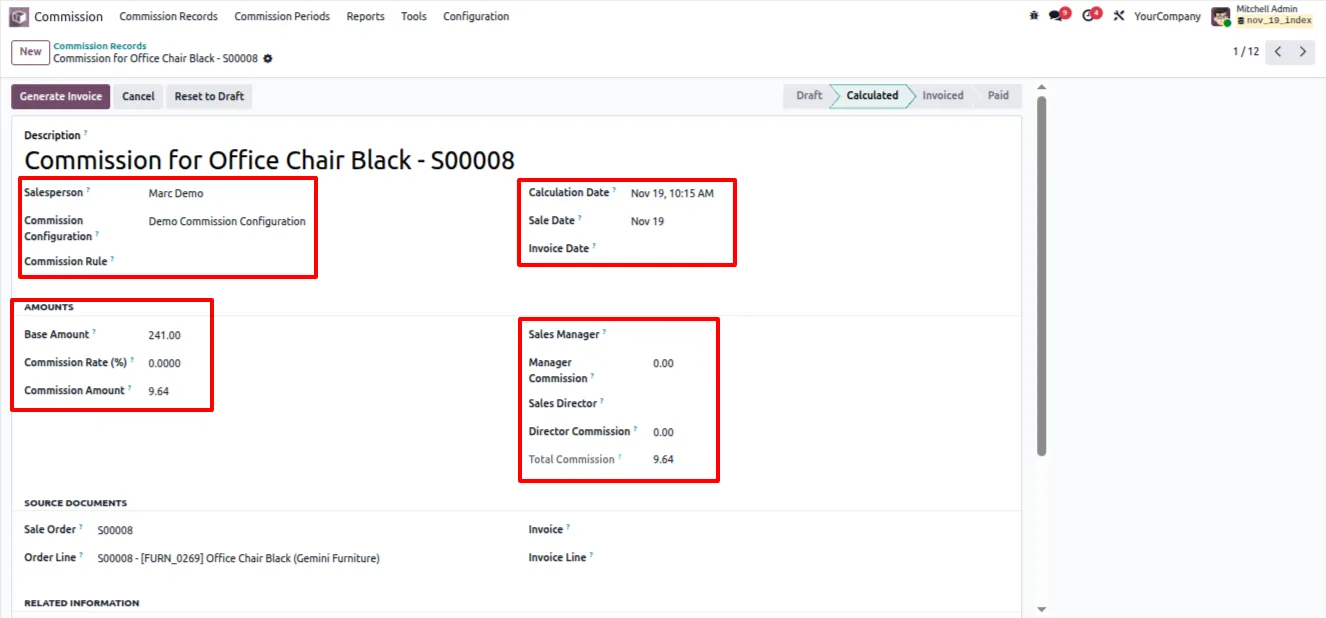Open the Sales Director selection field
The height and width of the screenshot is (618, 1326).
(832, 404)
